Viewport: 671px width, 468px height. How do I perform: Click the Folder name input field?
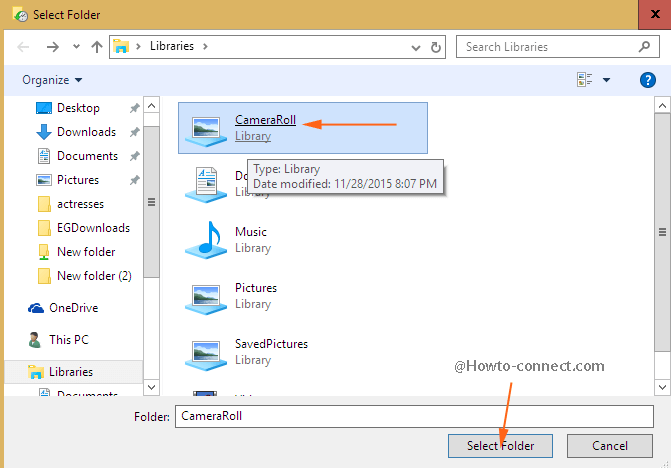pyautogui.click(x=414, y=416)
